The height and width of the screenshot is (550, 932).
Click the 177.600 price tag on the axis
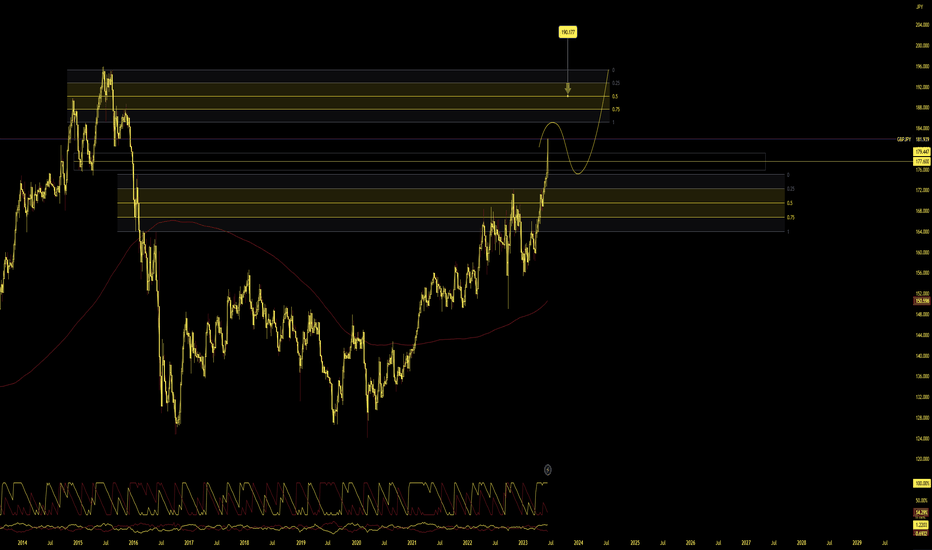click(x=922, y=161)
